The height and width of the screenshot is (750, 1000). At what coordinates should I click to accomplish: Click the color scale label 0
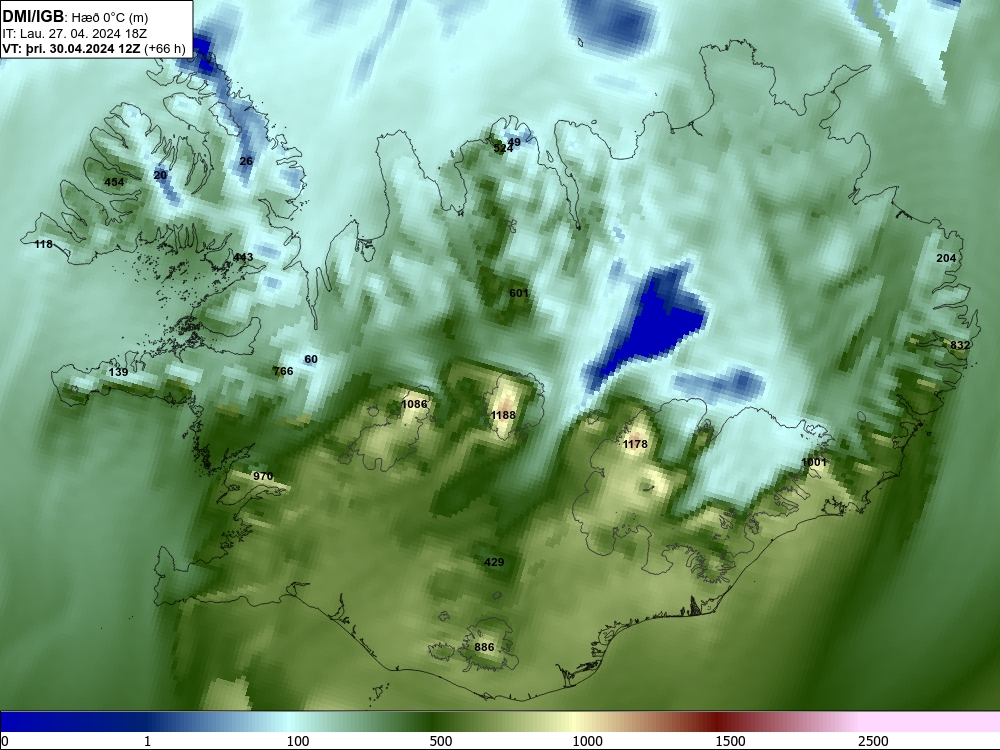click(x=5, y=741)
